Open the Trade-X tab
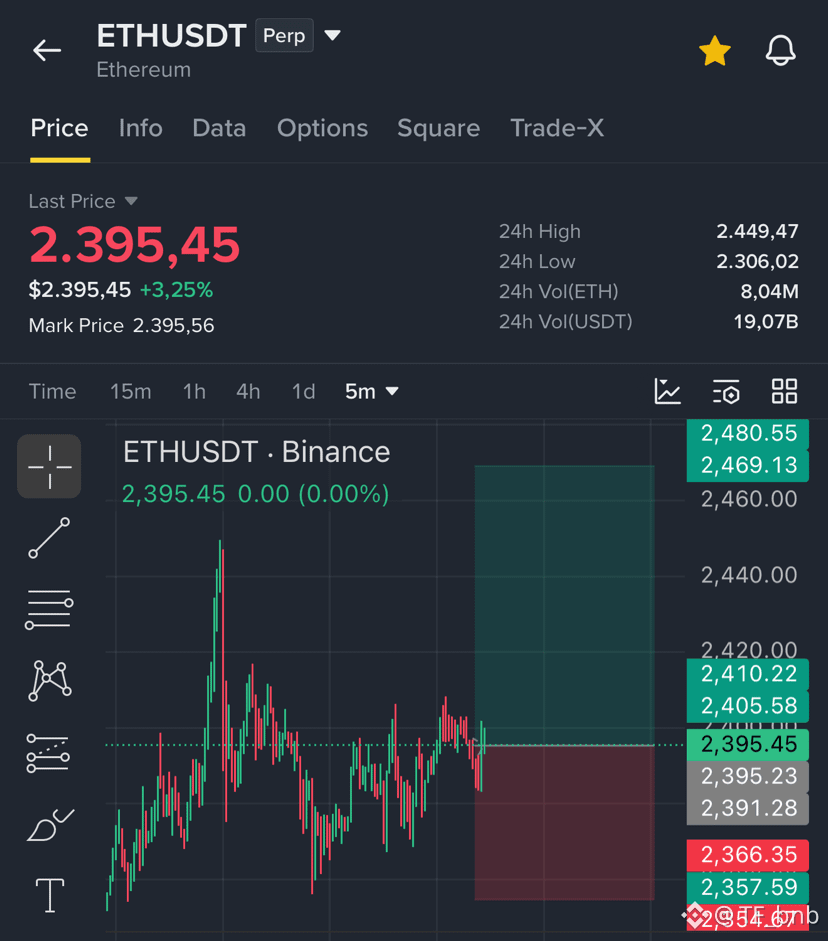Viewport: 828px width, 941px height. [557, 128]
